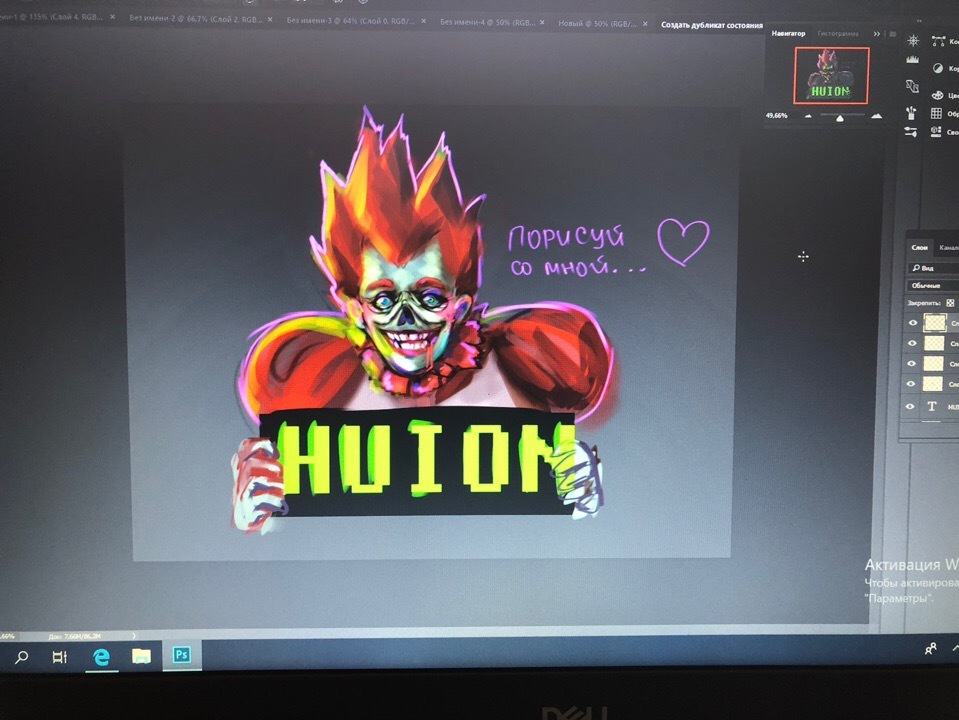
Task: Select the third layer thumbnail
Action: pyautogui.click(x=933, y=364)
